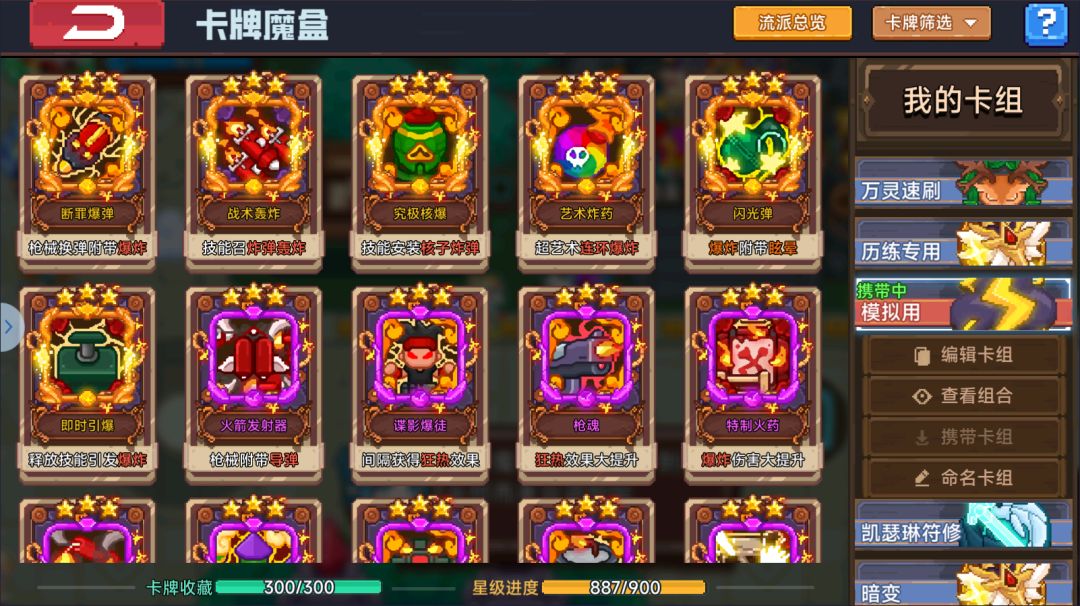This screenshot has height=606, width=1080.
Task: Expand the left edge side arrow panel
Action: coord(9,327)
